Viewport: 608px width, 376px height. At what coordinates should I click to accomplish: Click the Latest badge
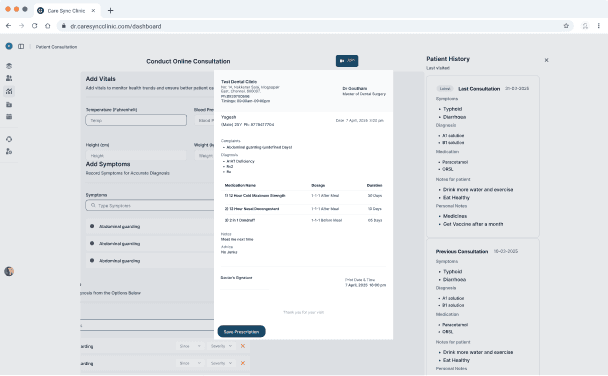tap(445, 88)
